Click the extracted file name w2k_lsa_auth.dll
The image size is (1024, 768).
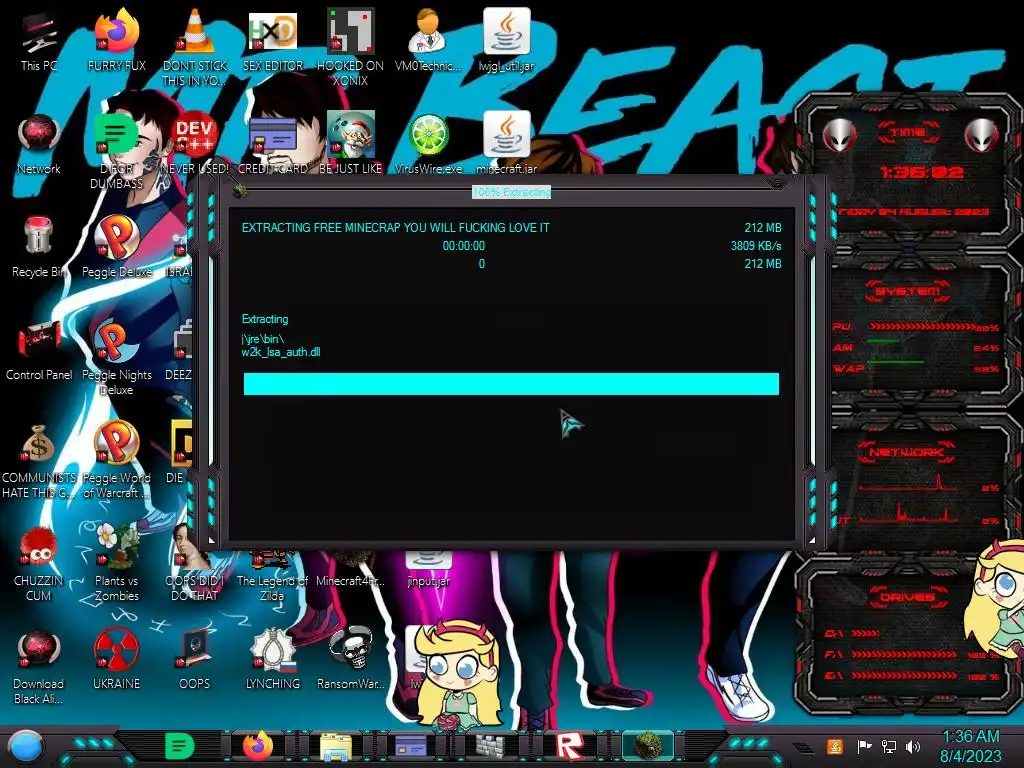pos(281,352)
